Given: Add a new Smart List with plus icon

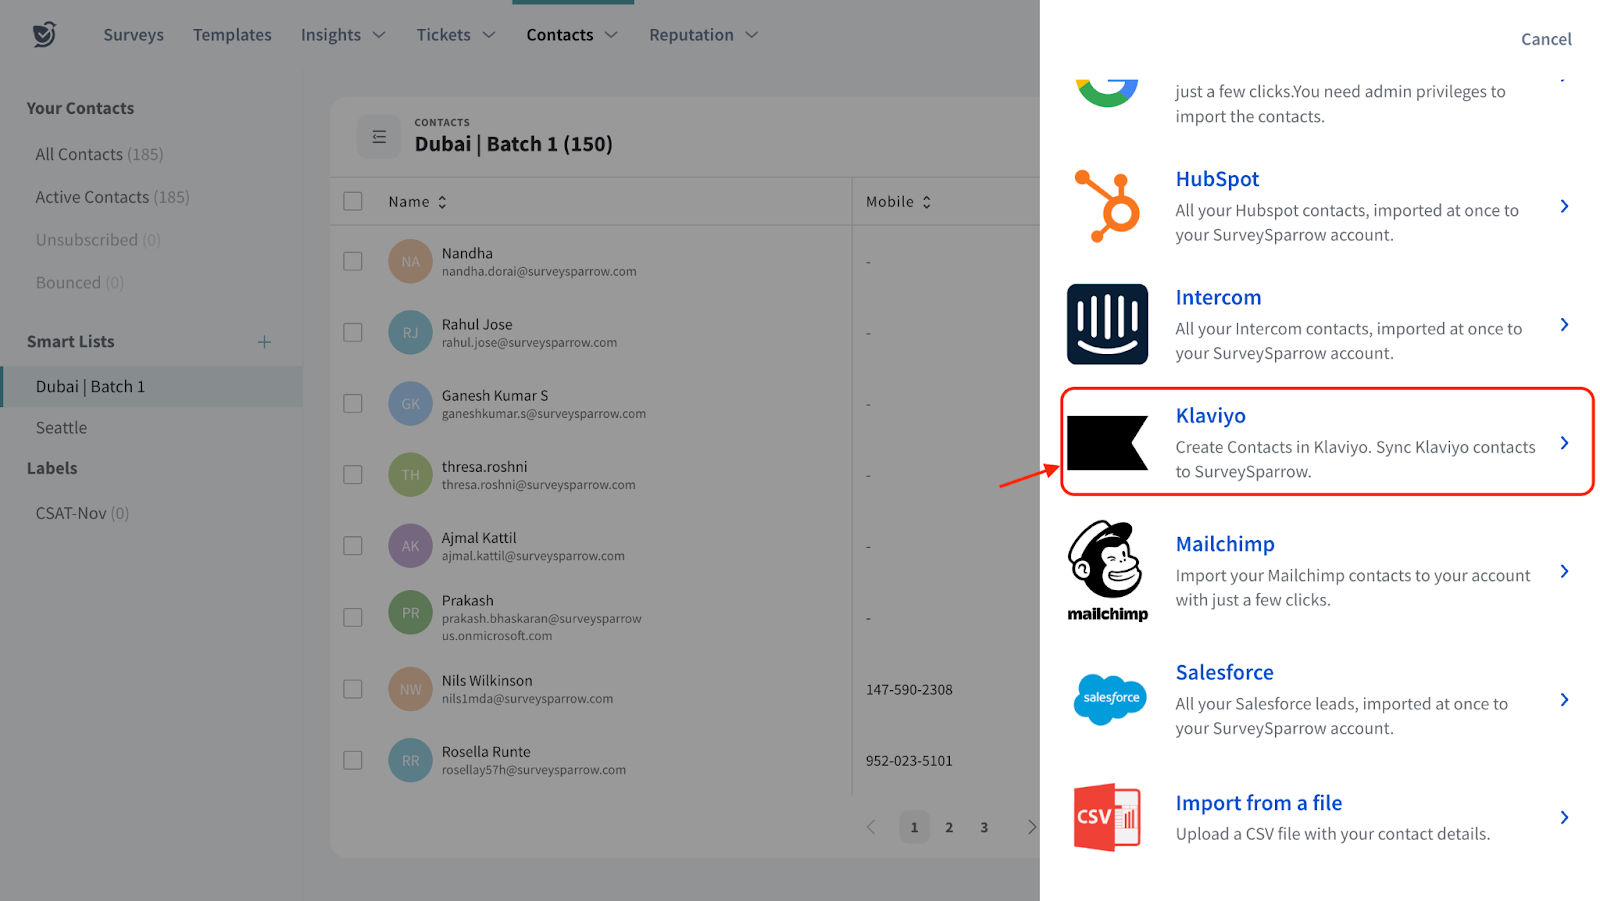Looking at the screenshot, I should tap(264, 342).
